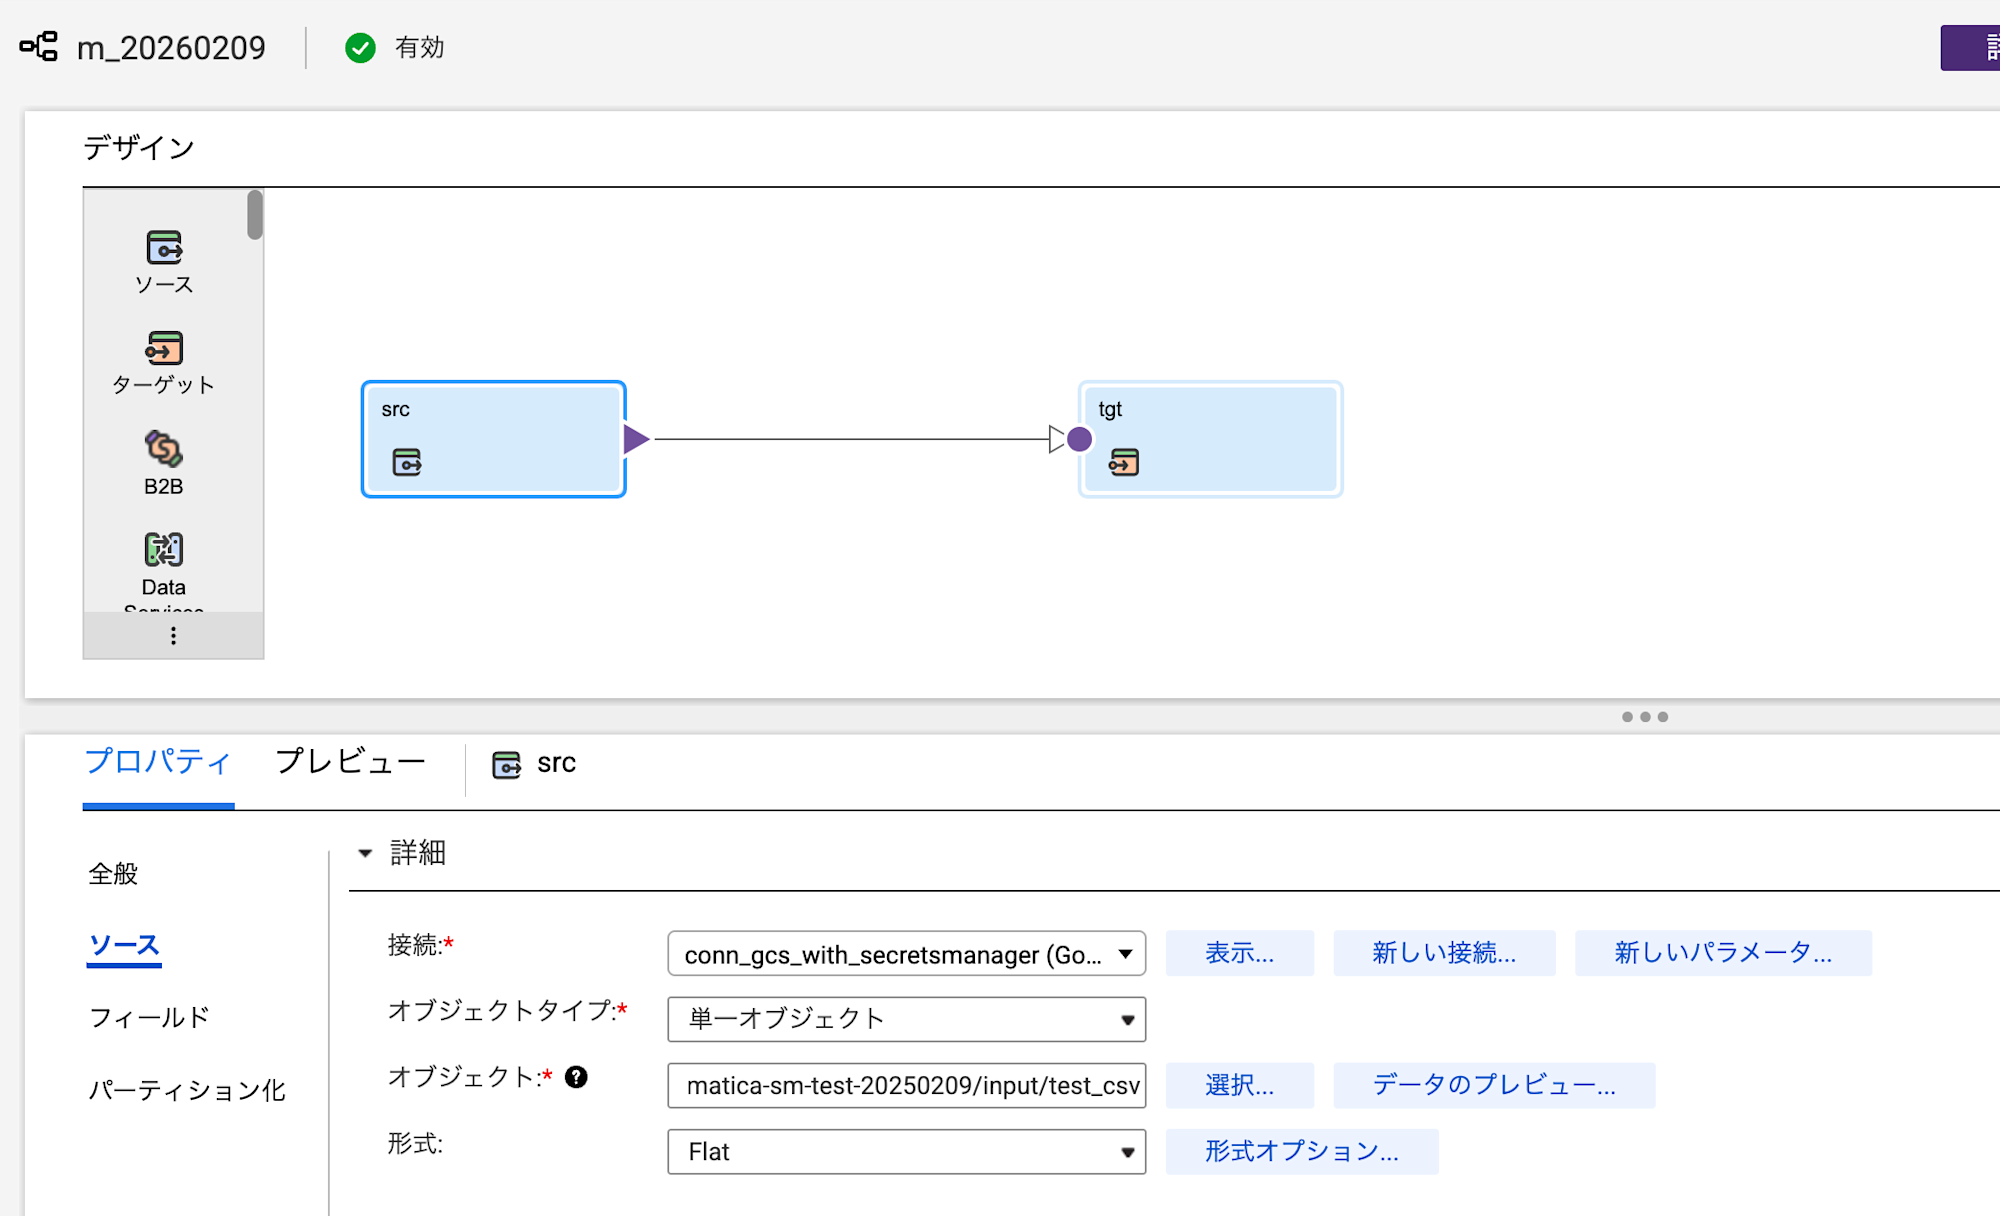Open the palette's three-dot overflow menu
Screen dimensions: 2000x1216
173,636
